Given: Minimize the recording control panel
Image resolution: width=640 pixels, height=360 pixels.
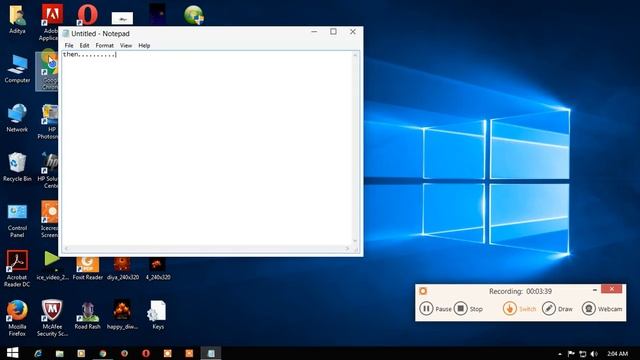Looking at the screenshot, I should click(595, 289).
